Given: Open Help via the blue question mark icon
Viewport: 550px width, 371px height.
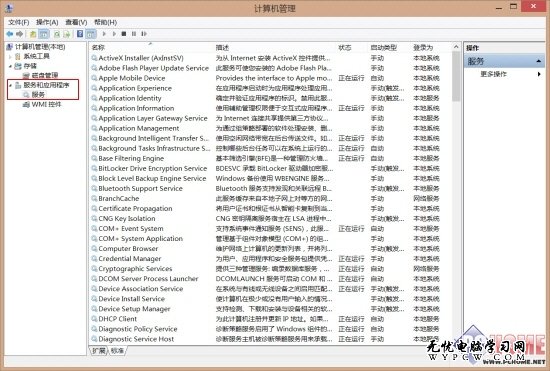Looking at the screenshot, I should tap(80, 34).
